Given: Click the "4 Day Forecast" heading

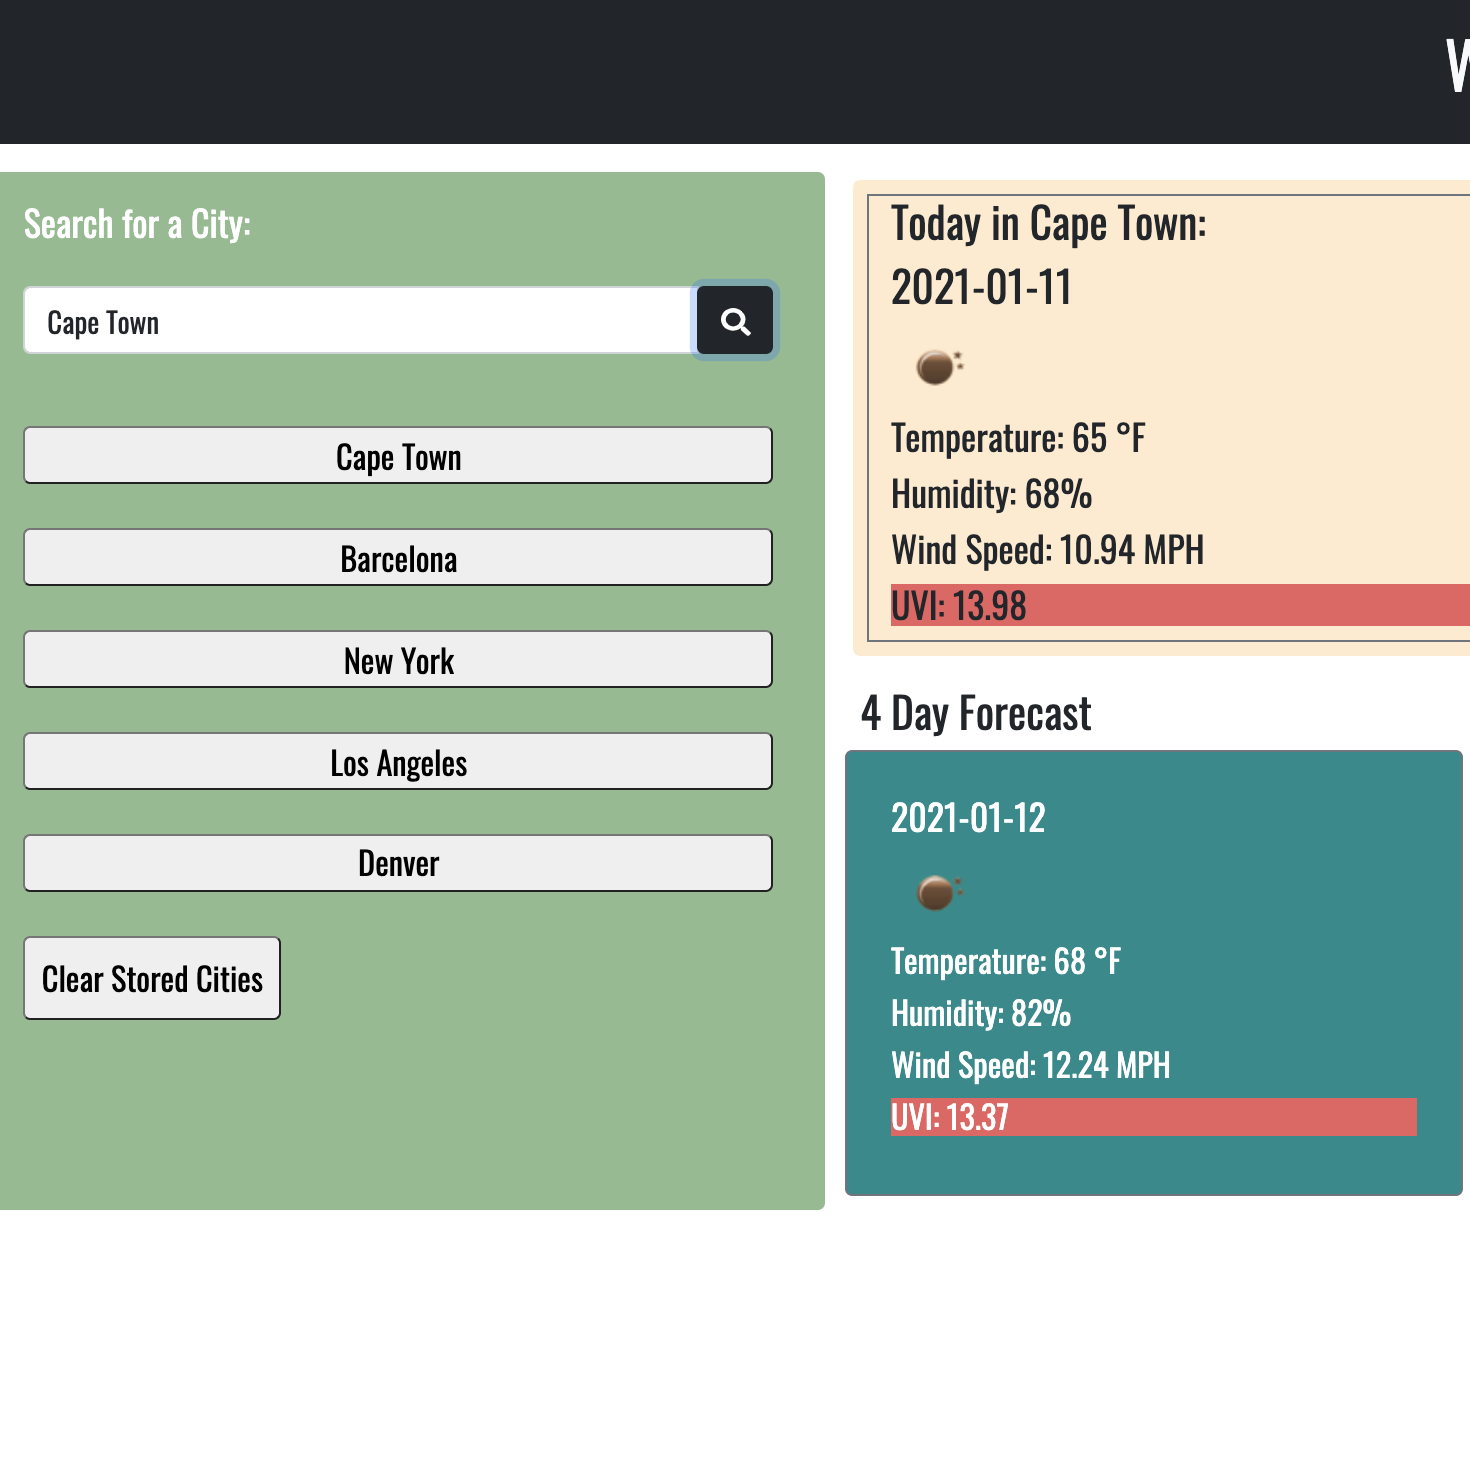Looking at the screenshot, I should [x=976, y=714].
